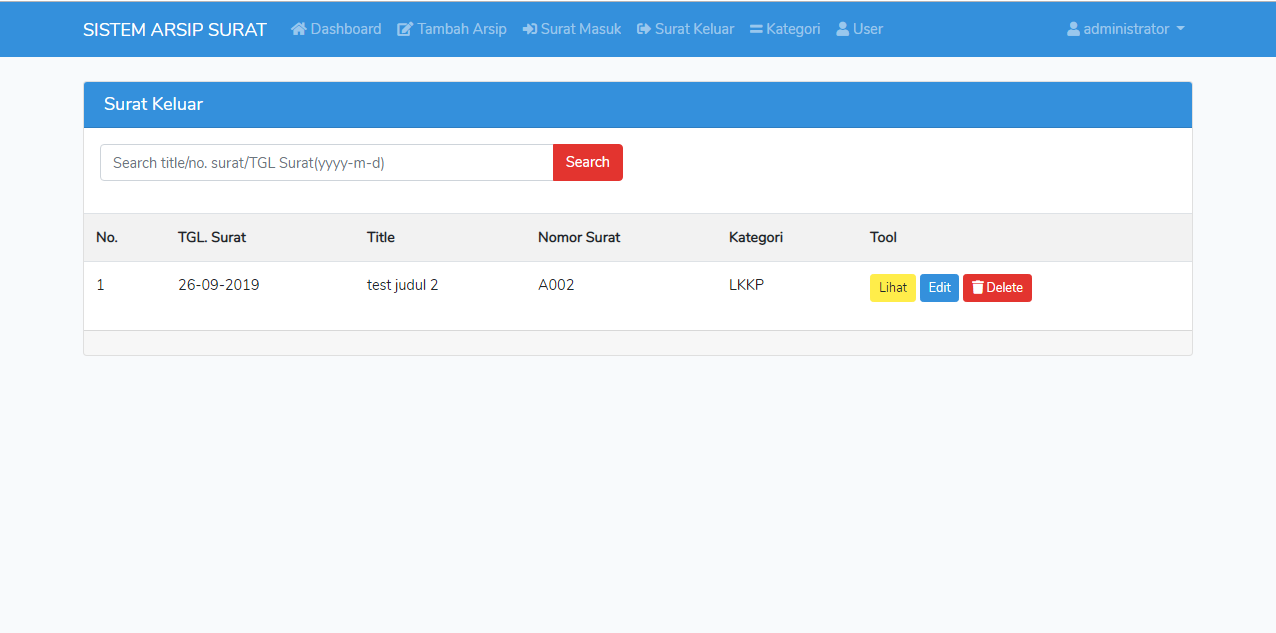
Task: Click the TGL. Surat column header
Action: [212, 237]
